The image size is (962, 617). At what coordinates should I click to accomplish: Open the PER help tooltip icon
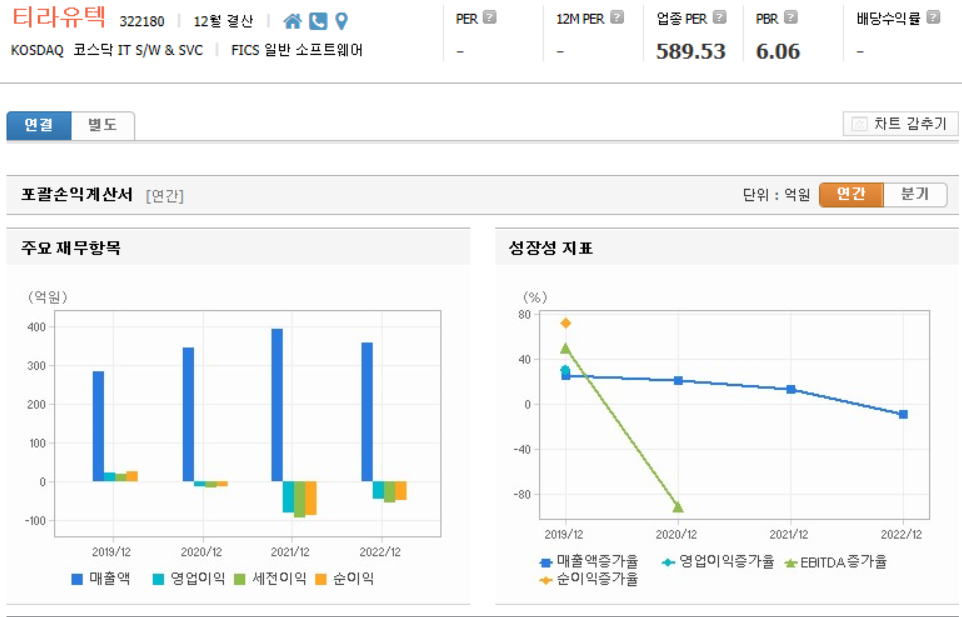[487, 16]
